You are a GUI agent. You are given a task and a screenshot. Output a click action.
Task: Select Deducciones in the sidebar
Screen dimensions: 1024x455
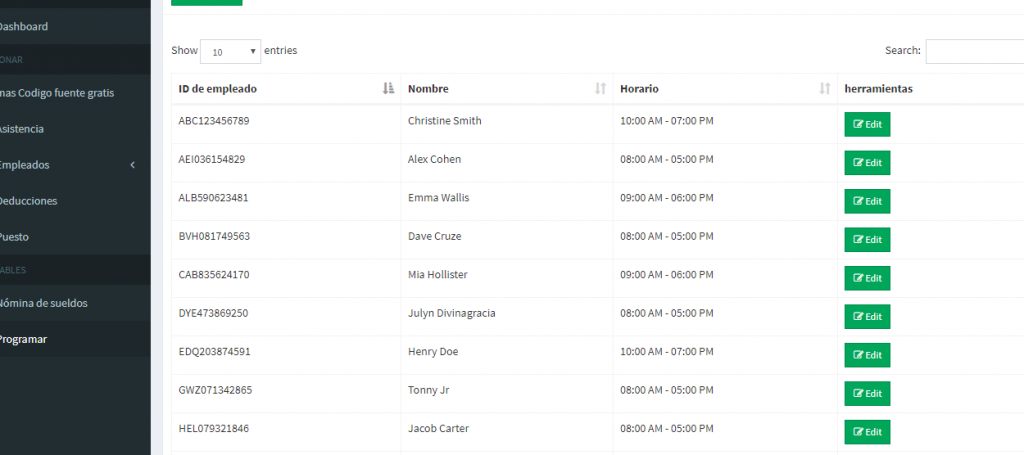(x=28, y=201)
